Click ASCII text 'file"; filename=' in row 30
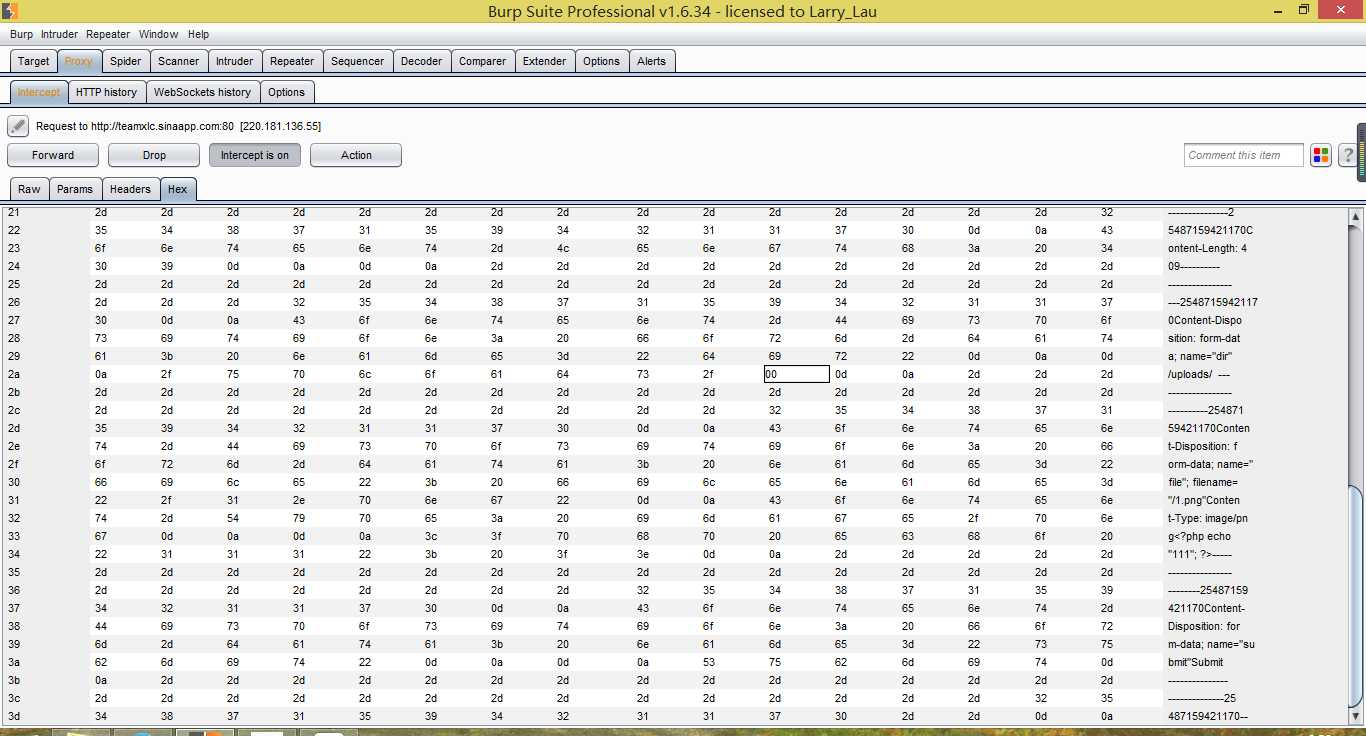1366x736 pixels. pyautogui.click(x=1203, y=482)
